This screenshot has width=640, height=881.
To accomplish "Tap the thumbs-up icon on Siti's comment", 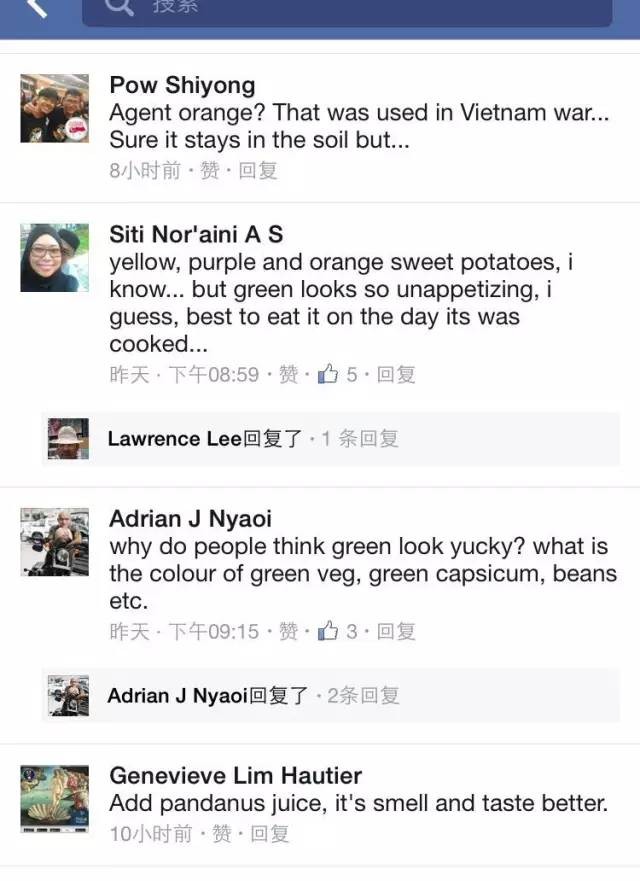I will click(328, 375).
